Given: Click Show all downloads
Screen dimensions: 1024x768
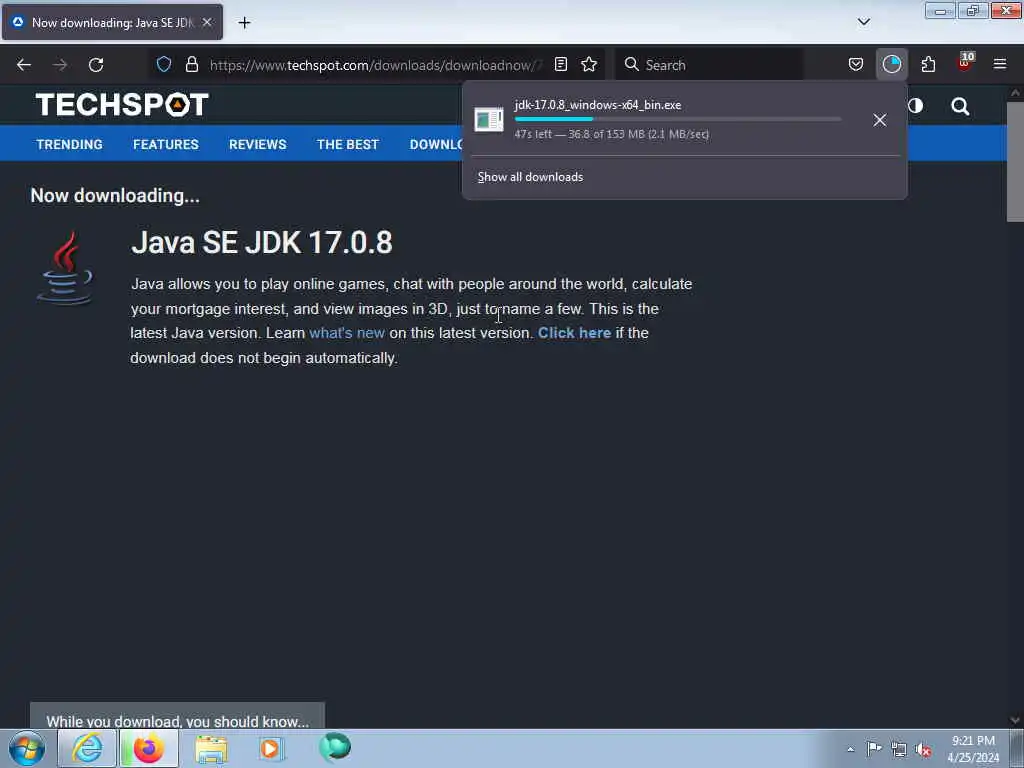Looking at the screenshot, I should coord(530,177).
